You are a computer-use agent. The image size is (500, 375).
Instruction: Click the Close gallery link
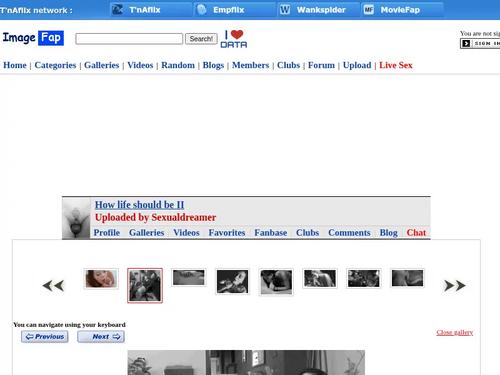455,333
